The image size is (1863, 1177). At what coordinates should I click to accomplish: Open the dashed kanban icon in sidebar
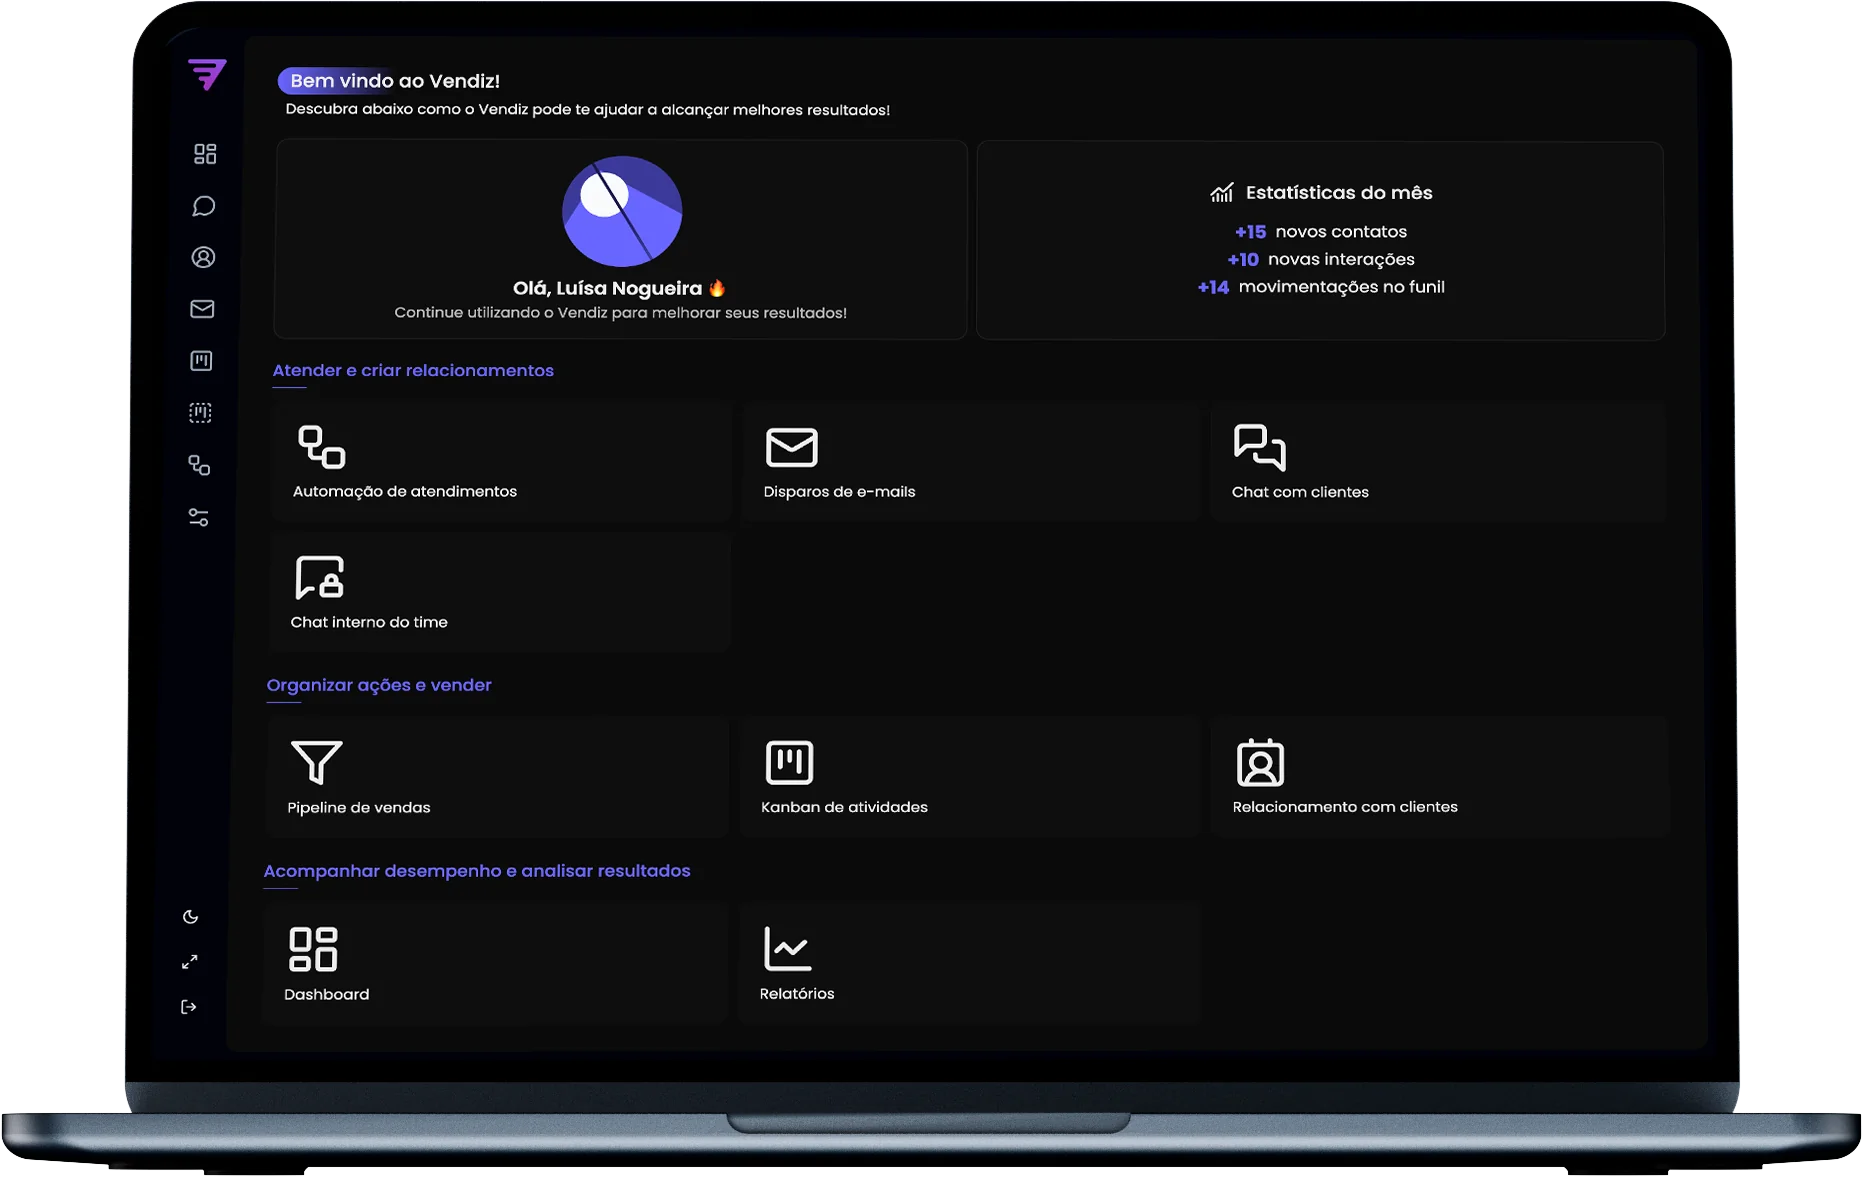coord(200,413)
